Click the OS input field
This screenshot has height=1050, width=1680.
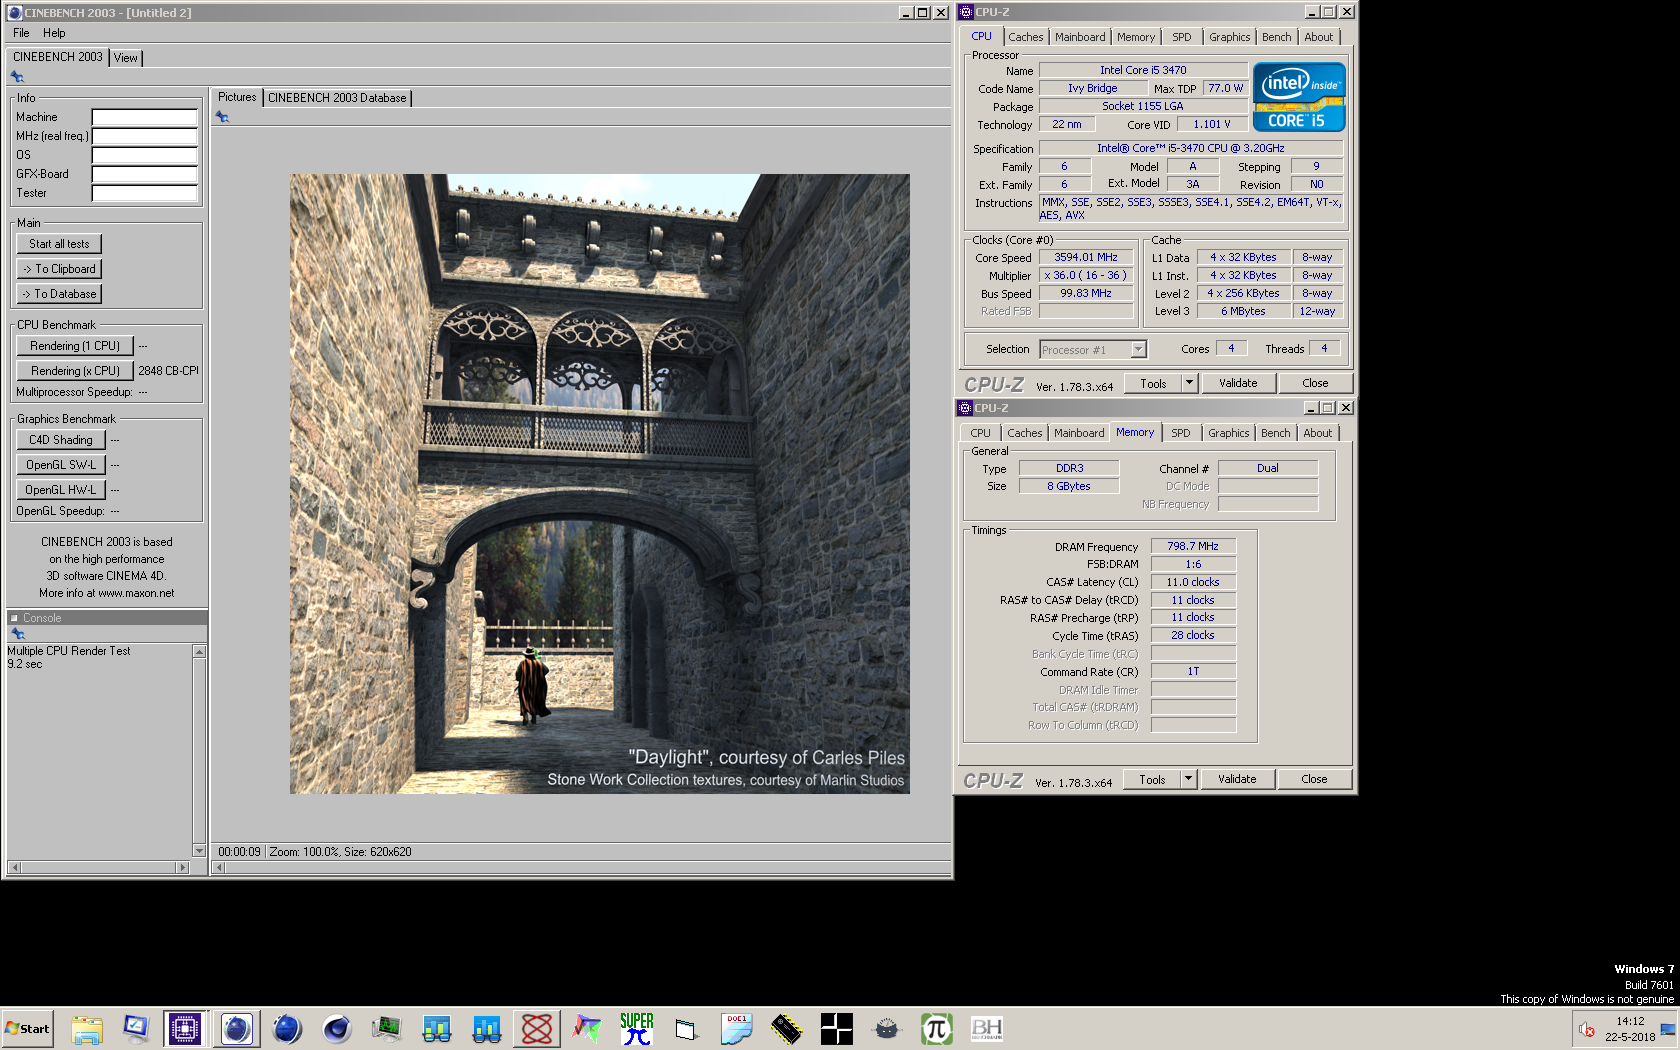click(x=145, y=155)
